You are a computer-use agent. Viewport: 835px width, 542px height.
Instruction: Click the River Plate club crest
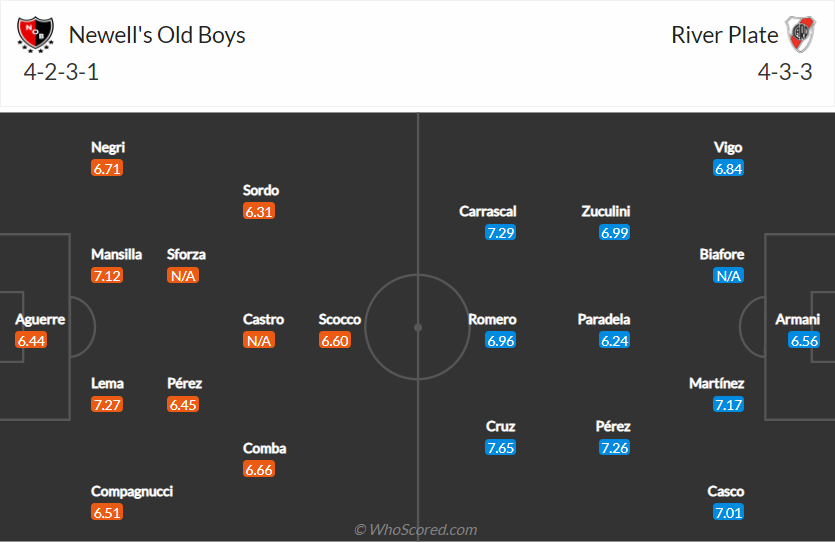click(799, 35)
